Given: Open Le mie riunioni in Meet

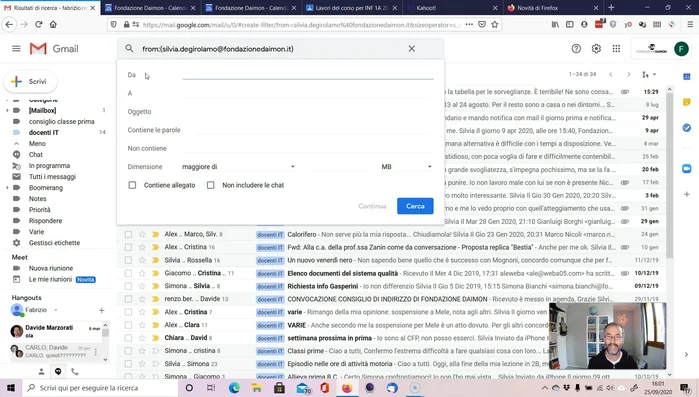Looking at the screenshot, I should point(50,279).
